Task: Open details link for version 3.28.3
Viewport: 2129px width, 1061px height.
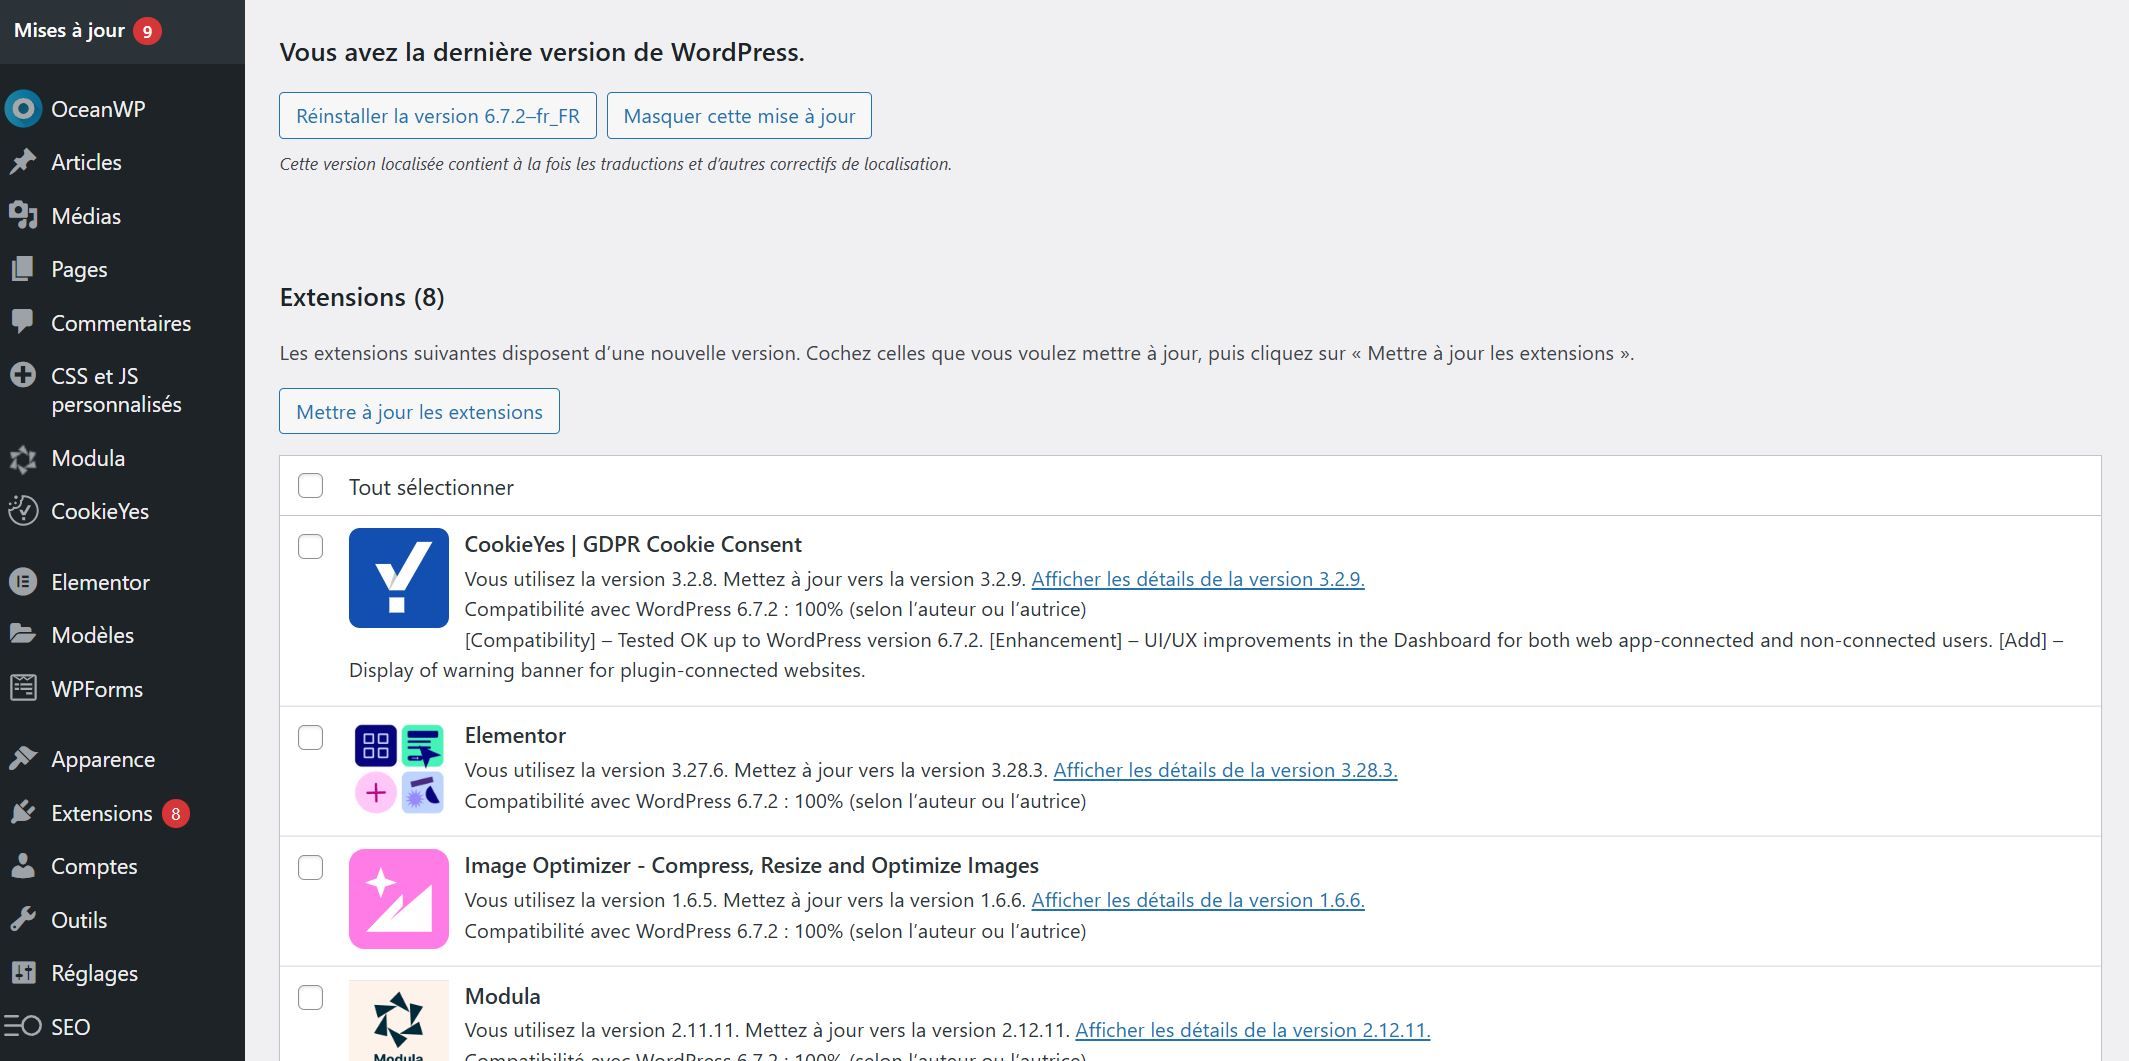Action: click(1225, 770)
